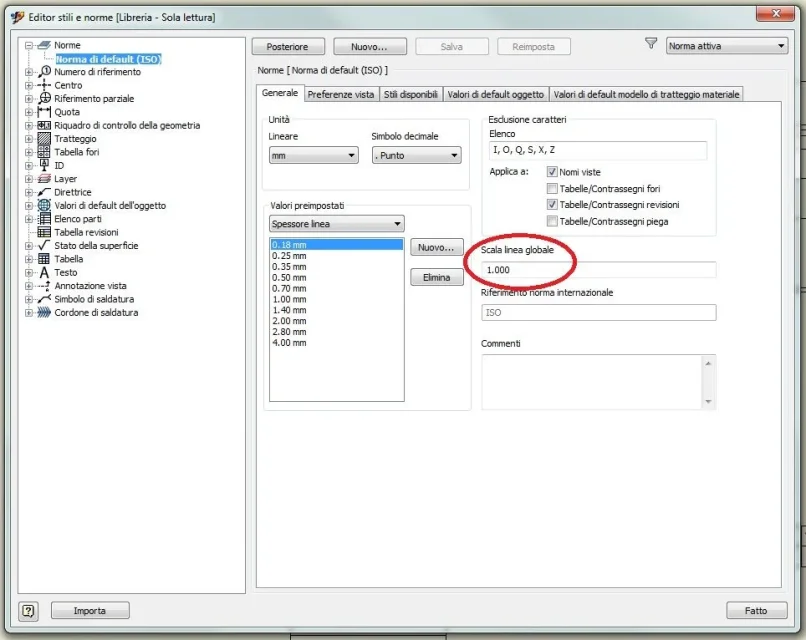
Task: Collapse the Norme tree node
Action: click(x=29, y=45)
